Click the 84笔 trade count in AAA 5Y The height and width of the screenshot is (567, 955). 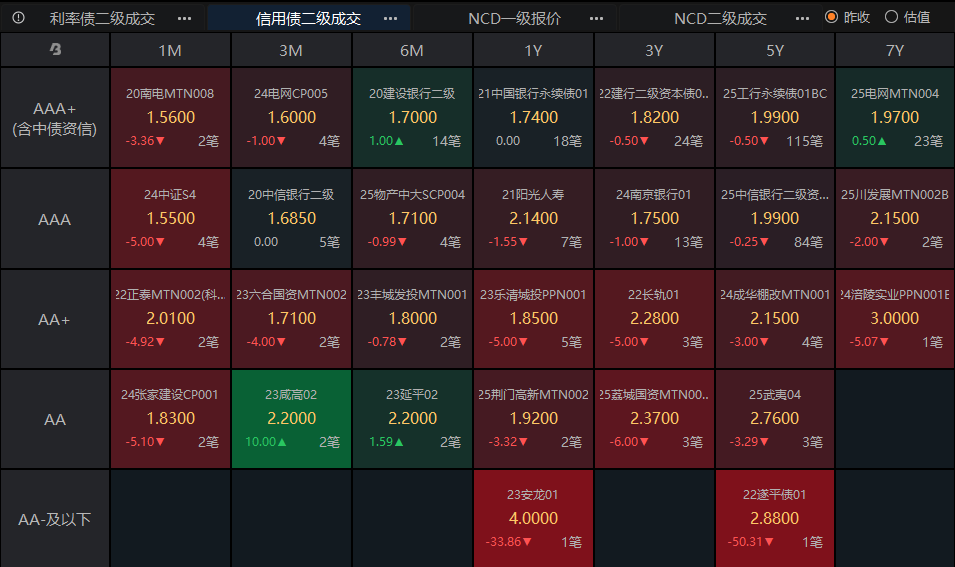coord(808,242)
